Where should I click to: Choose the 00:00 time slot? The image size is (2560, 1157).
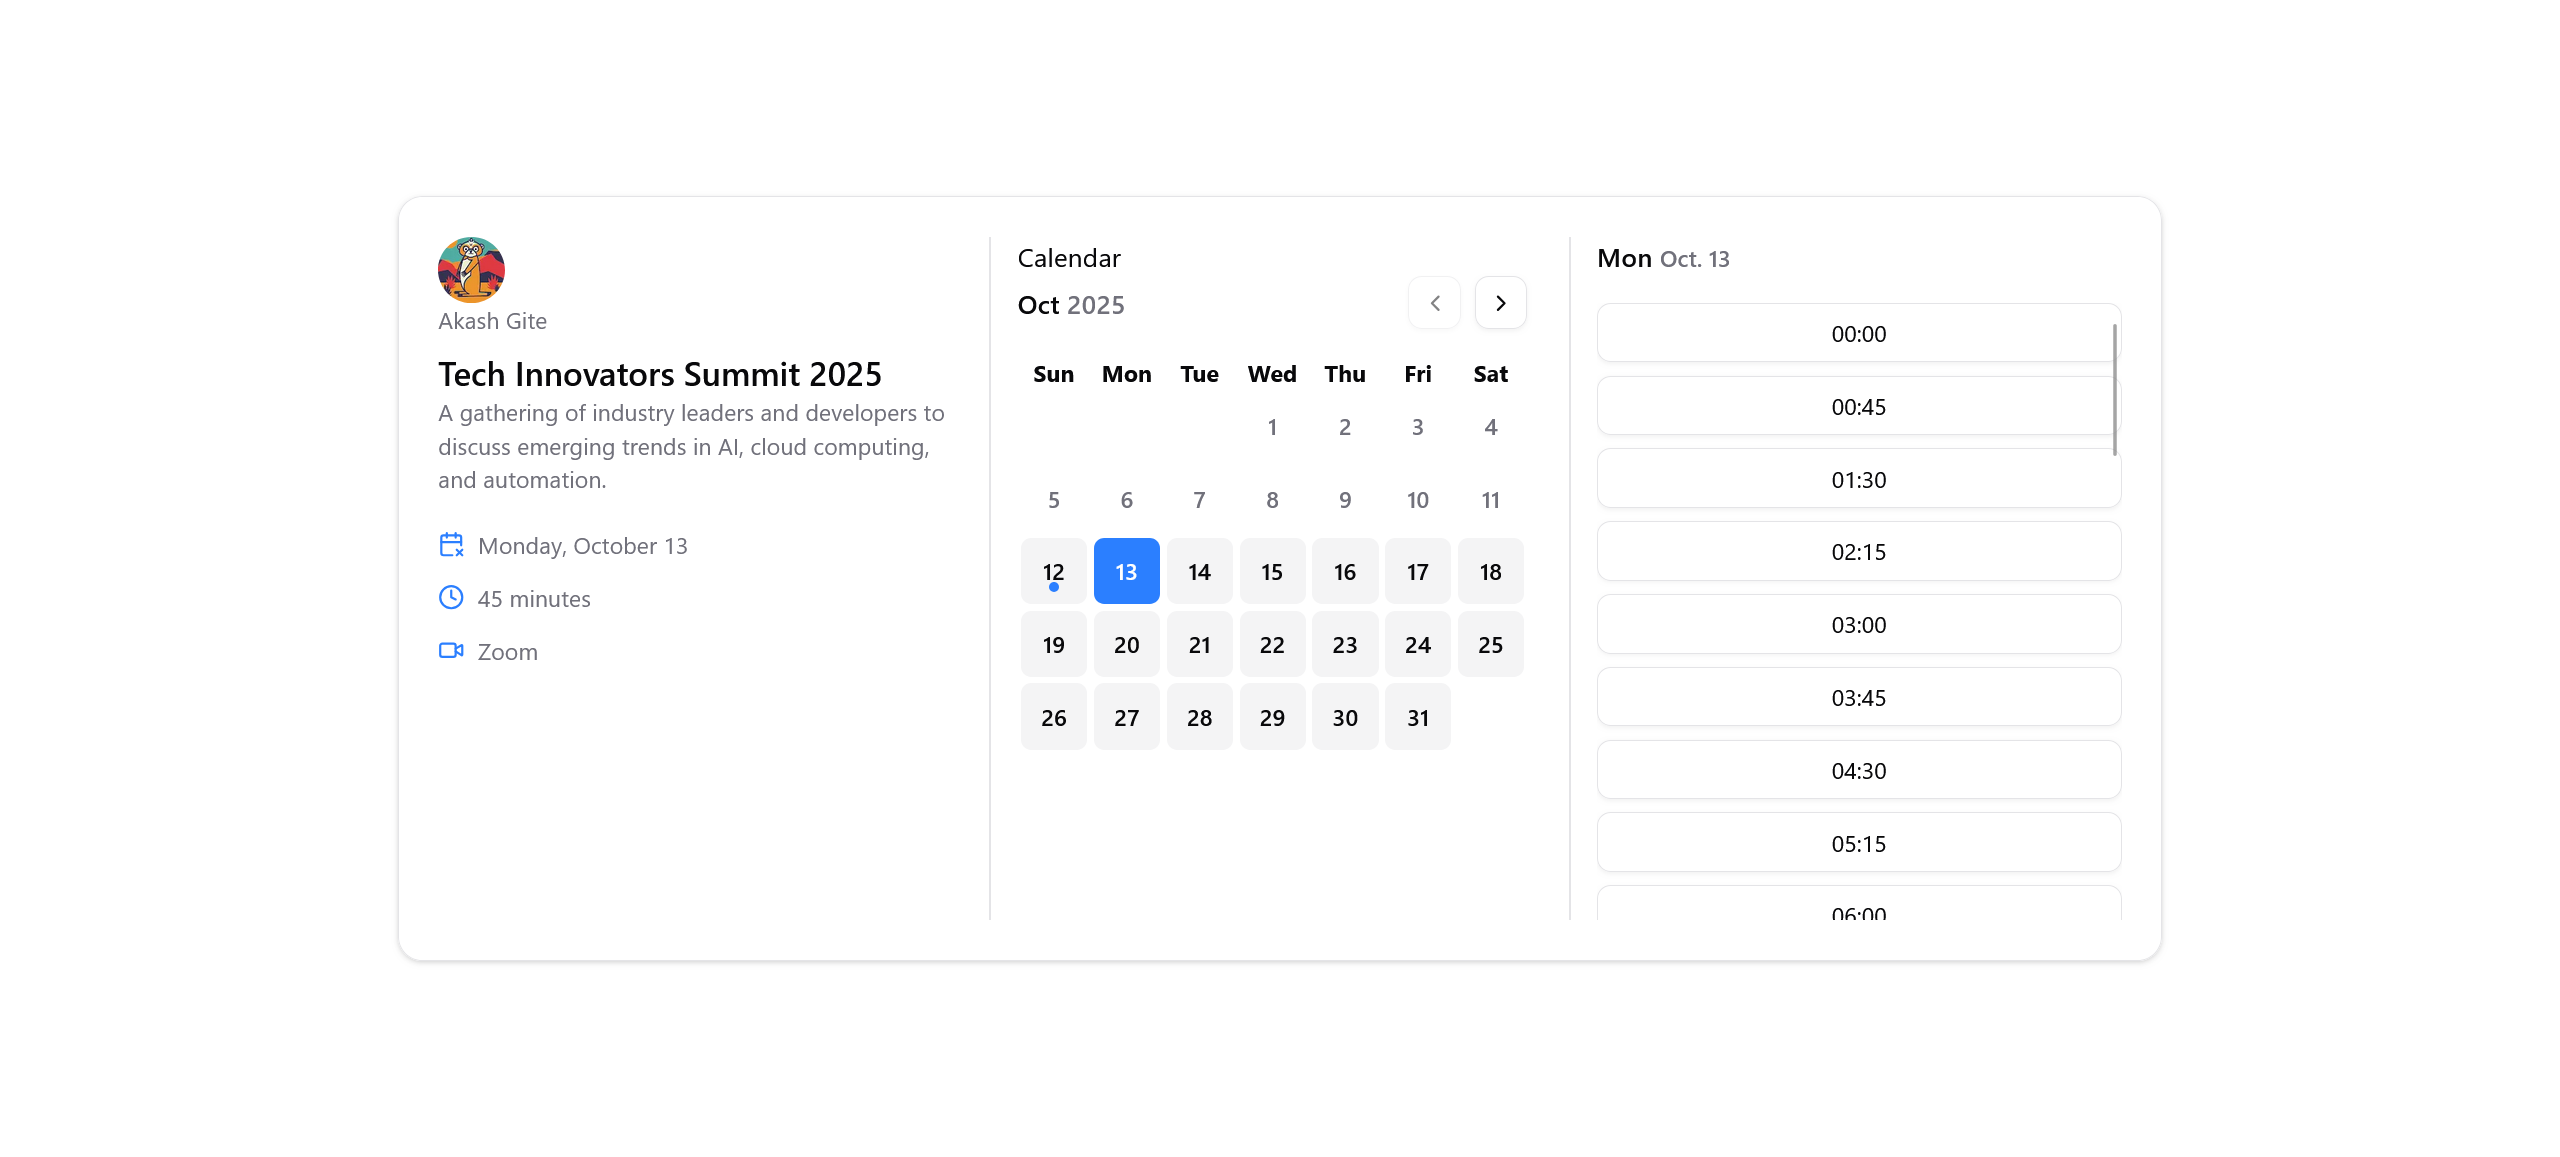(x=1858, y=334)
